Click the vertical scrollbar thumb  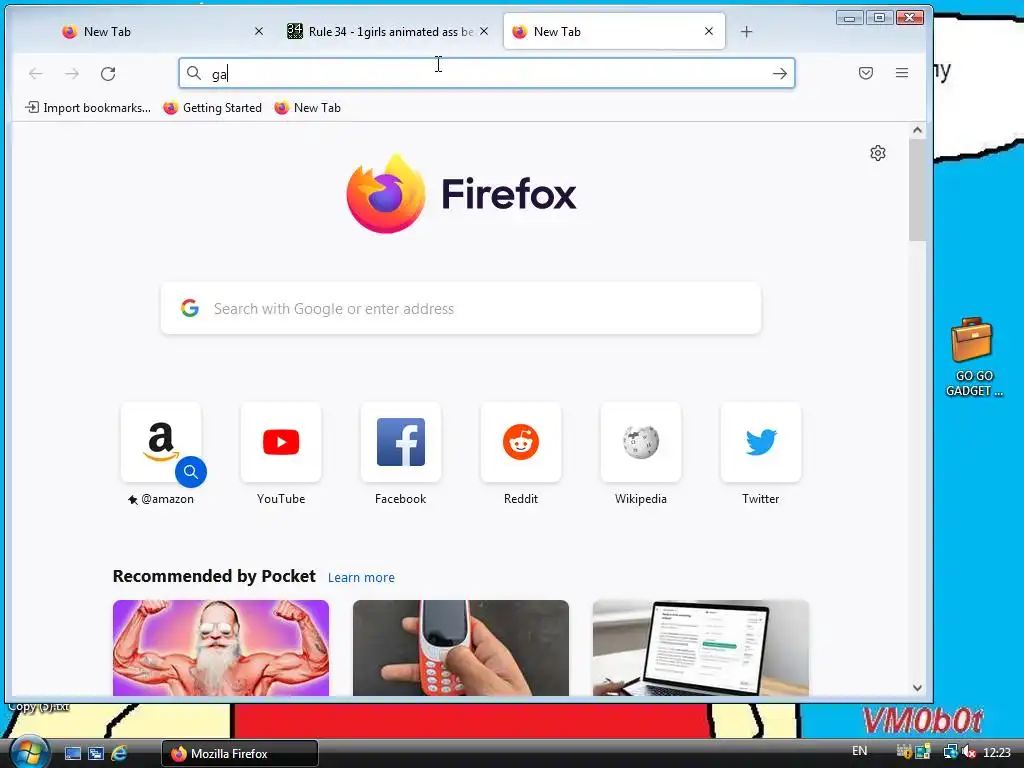pyautogui.click(x=918, y=189)
